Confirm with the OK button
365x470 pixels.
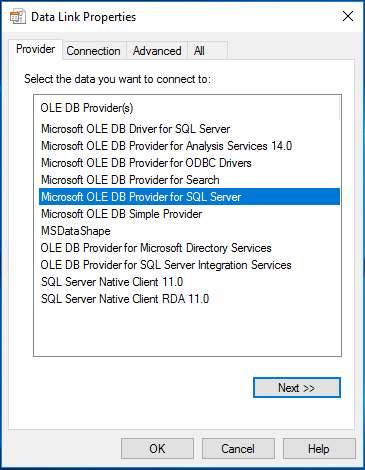click(x=157, y=449)
